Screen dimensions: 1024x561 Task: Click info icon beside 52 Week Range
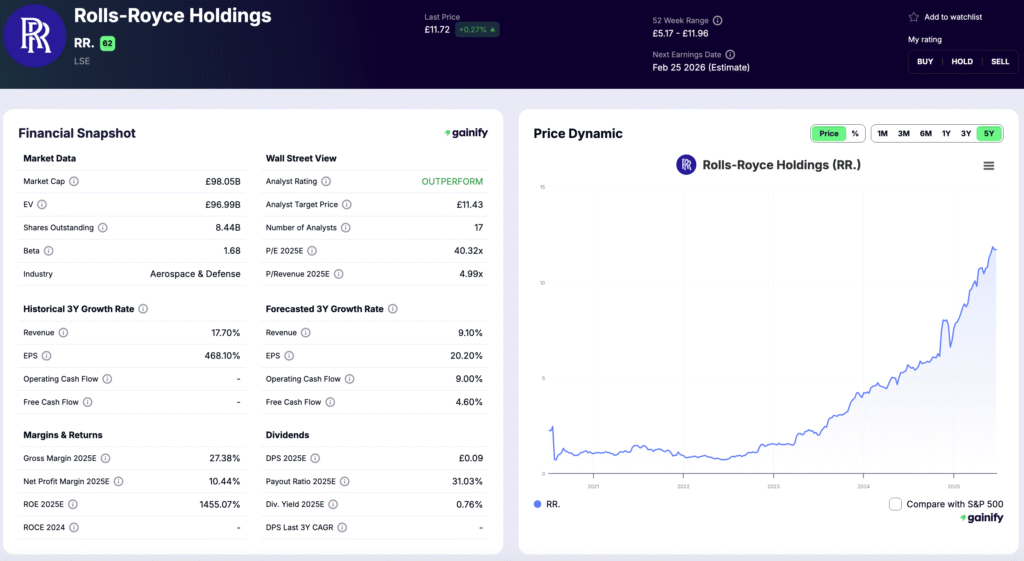(717, 20)
